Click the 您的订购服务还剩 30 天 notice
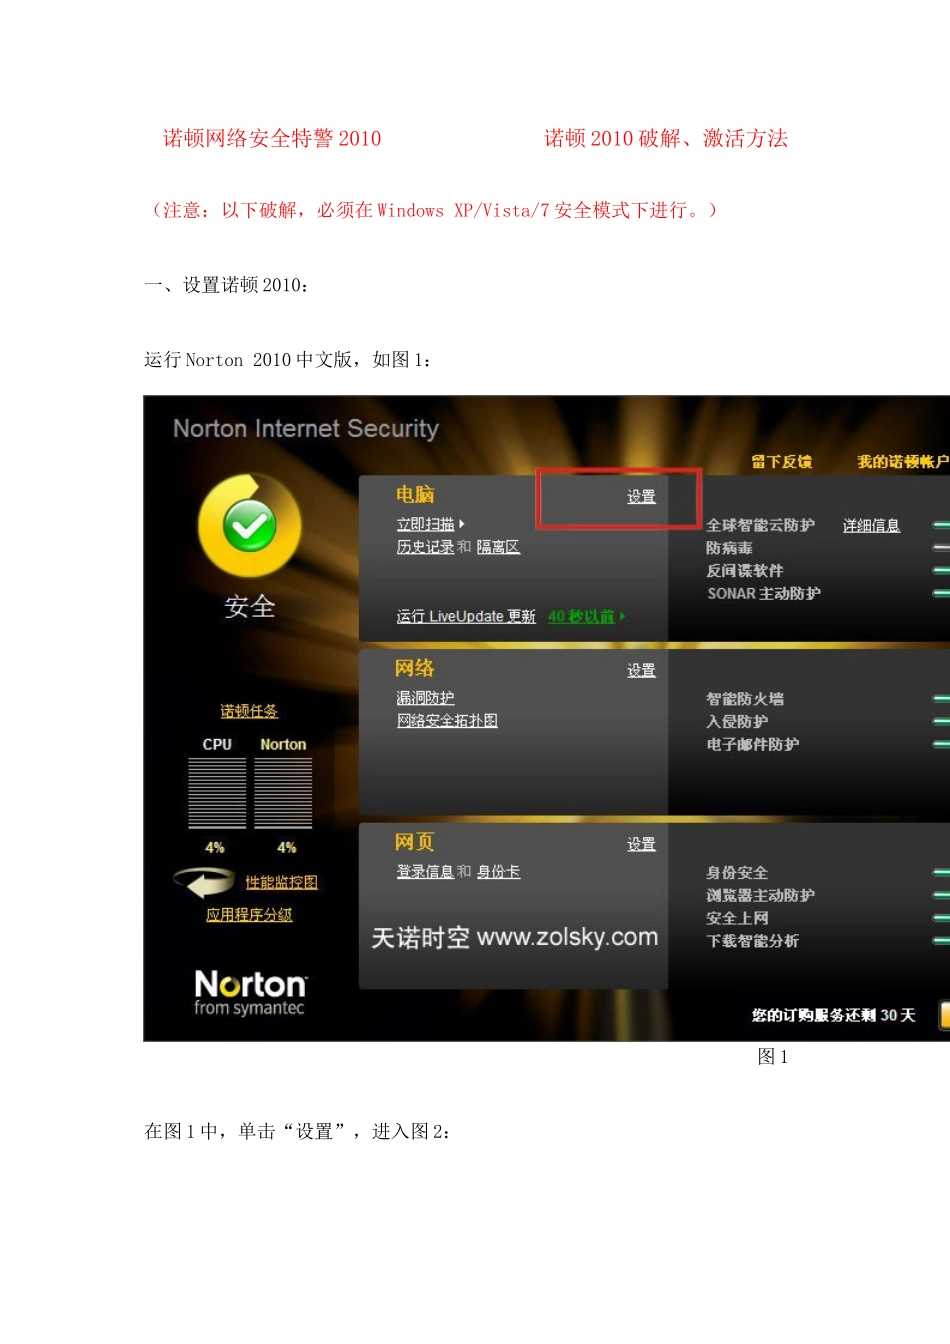The height and width of the screenshot is (1344, 950). [x=833, y=1015]
